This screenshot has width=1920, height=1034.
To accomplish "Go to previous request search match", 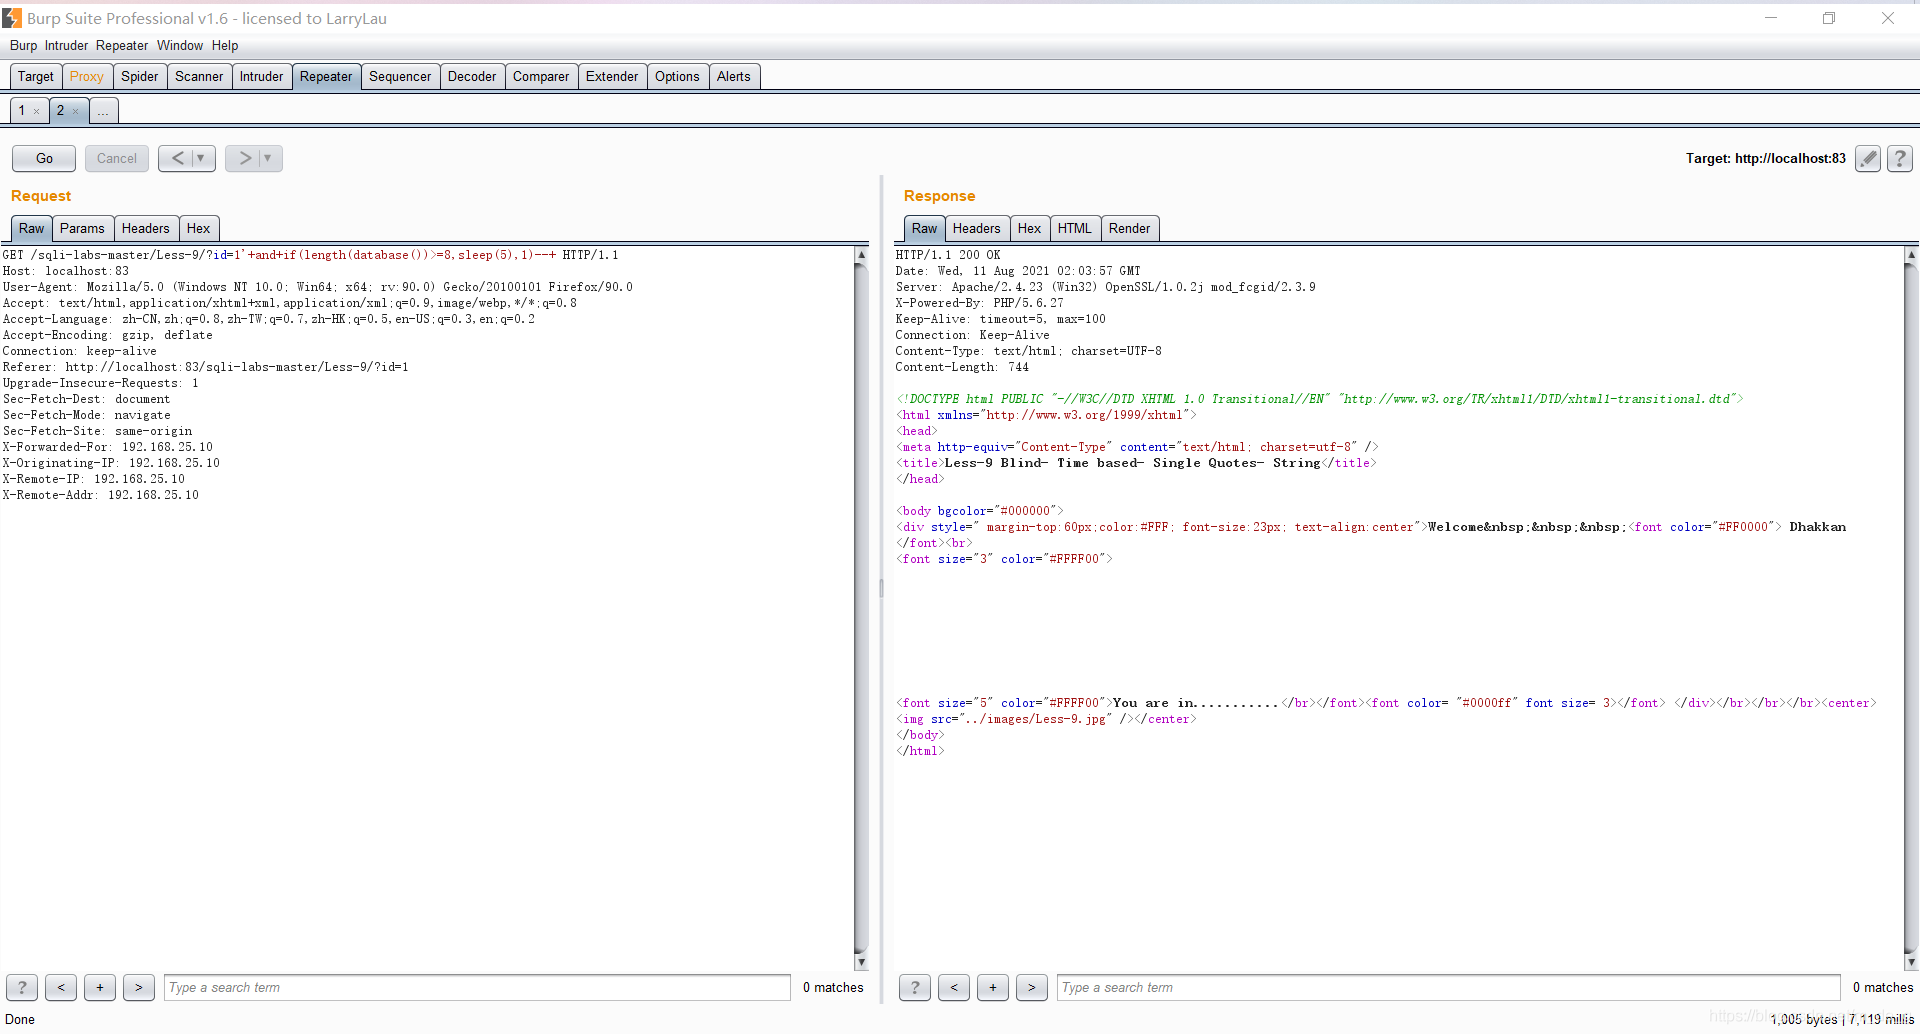I will click(x=61, y=987).
